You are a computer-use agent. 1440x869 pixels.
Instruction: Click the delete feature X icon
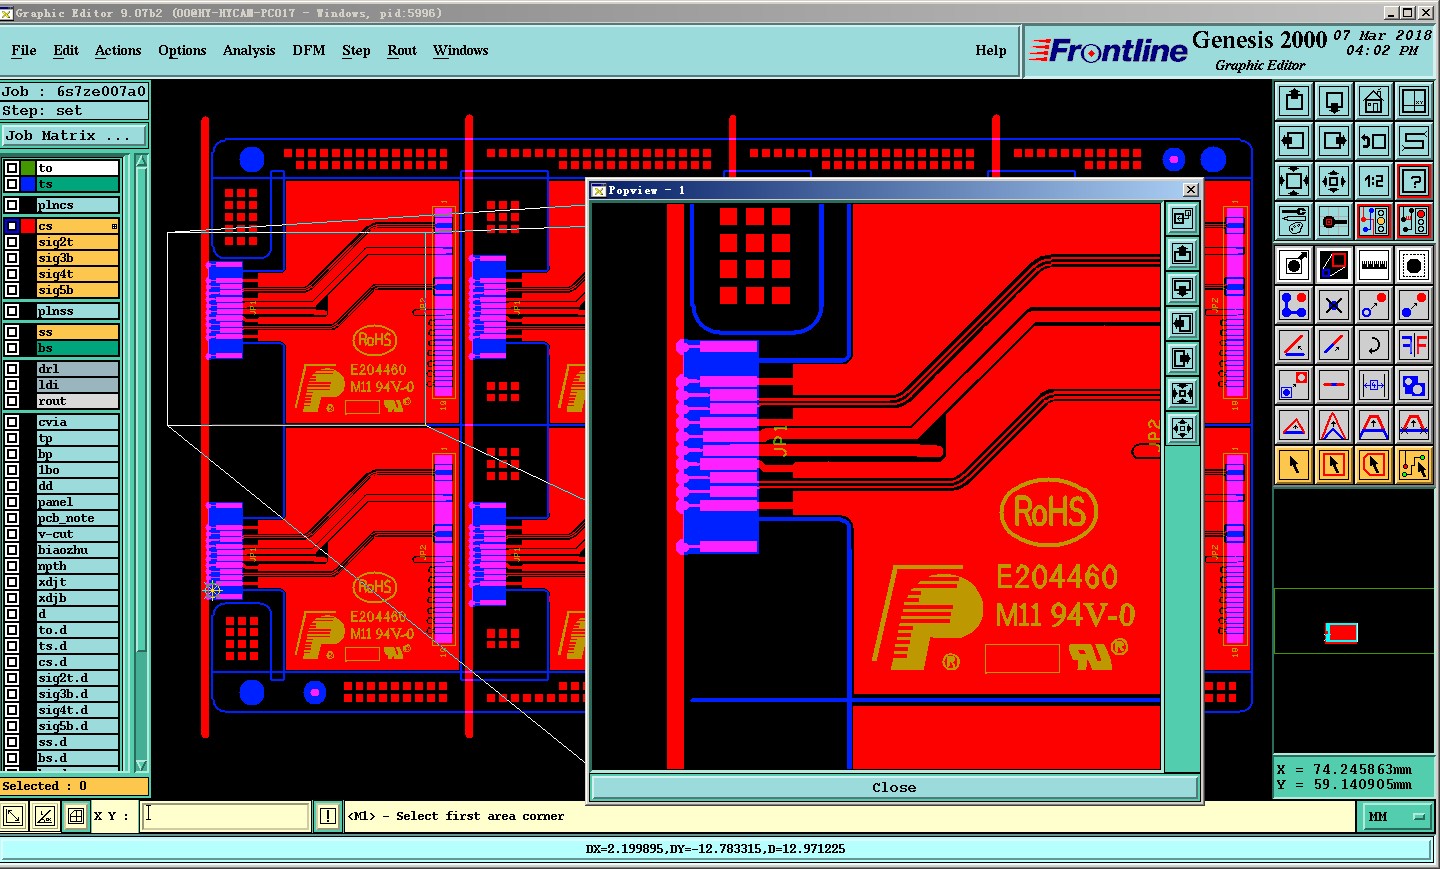(1334, 305)
